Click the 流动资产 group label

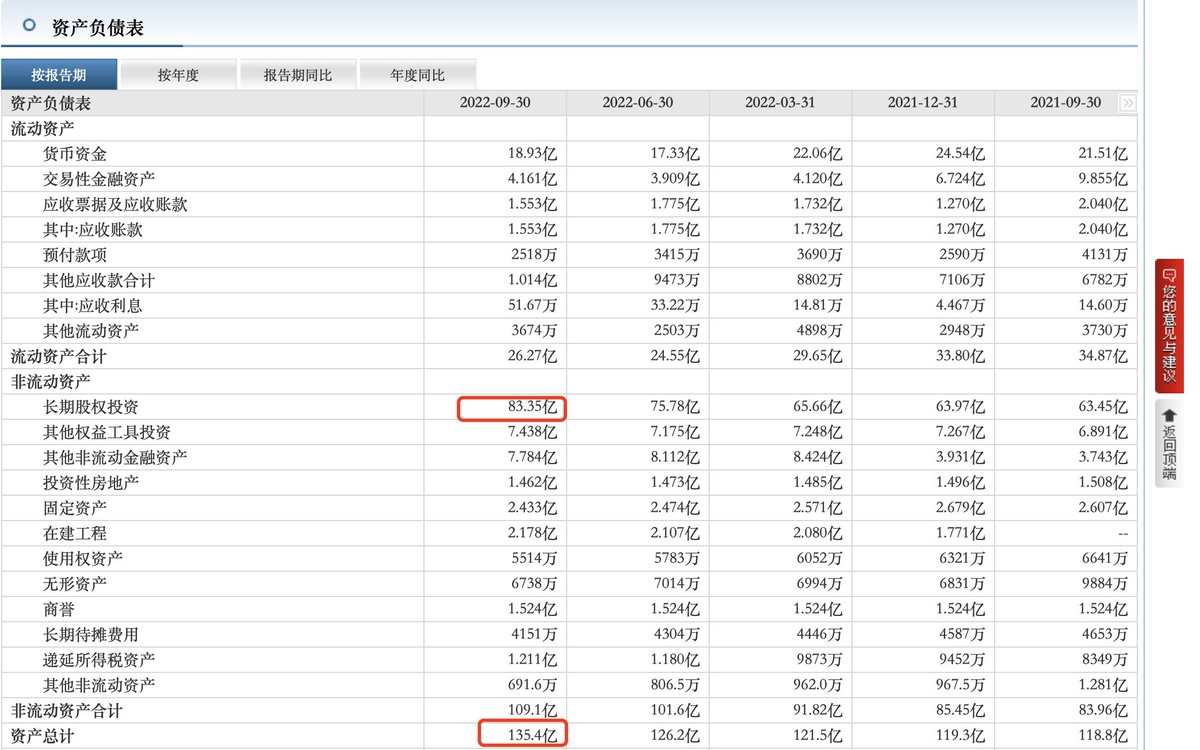pyautogui.click(x=42, y=129)
